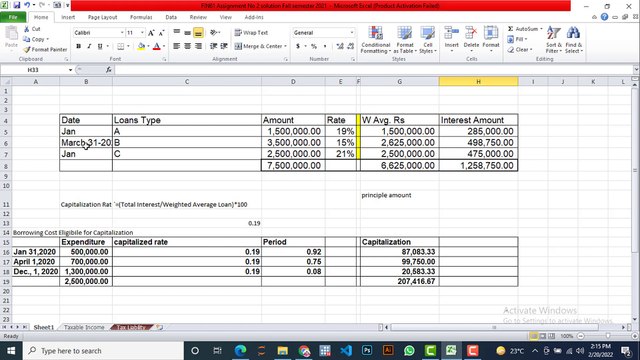Click Increase Decimal icon
This screenshot has width=640, height=360.
[340, 46]
